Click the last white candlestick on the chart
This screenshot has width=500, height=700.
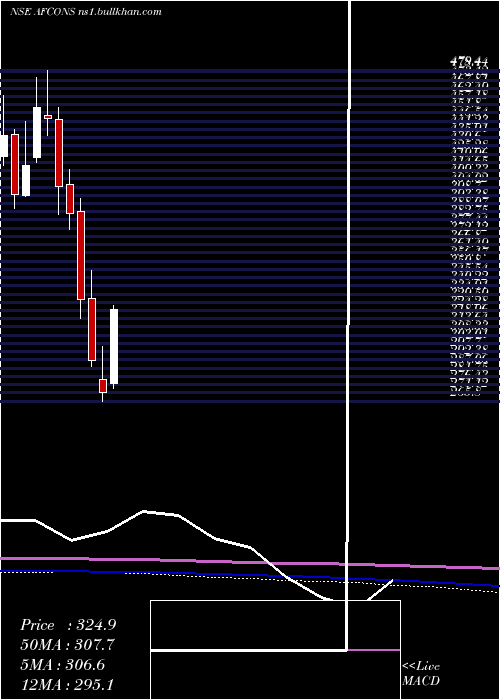pyautogui.click(x=114, y=346)
